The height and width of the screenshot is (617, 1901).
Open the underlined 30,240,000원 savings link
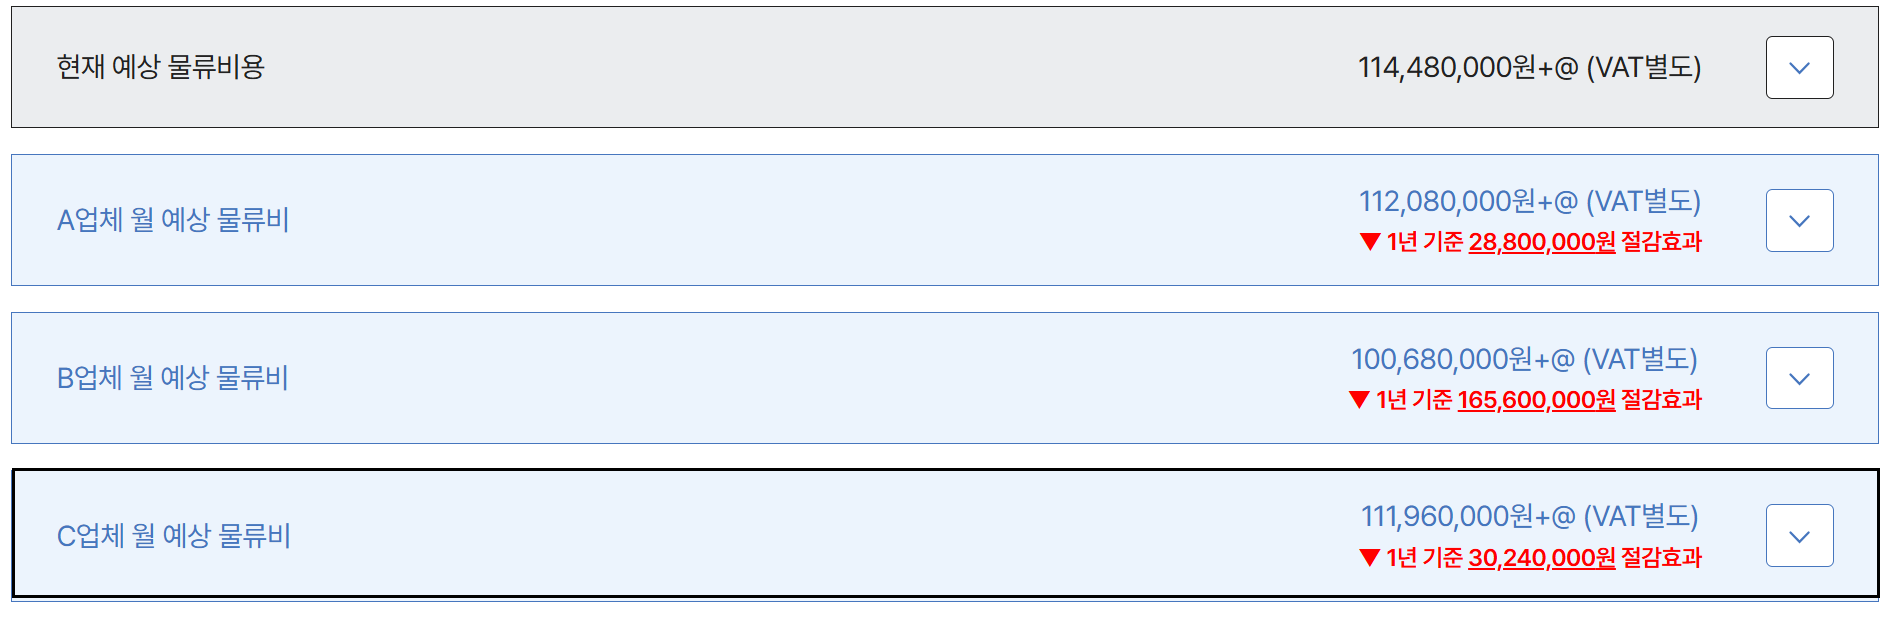click(x=1541, y=558)
